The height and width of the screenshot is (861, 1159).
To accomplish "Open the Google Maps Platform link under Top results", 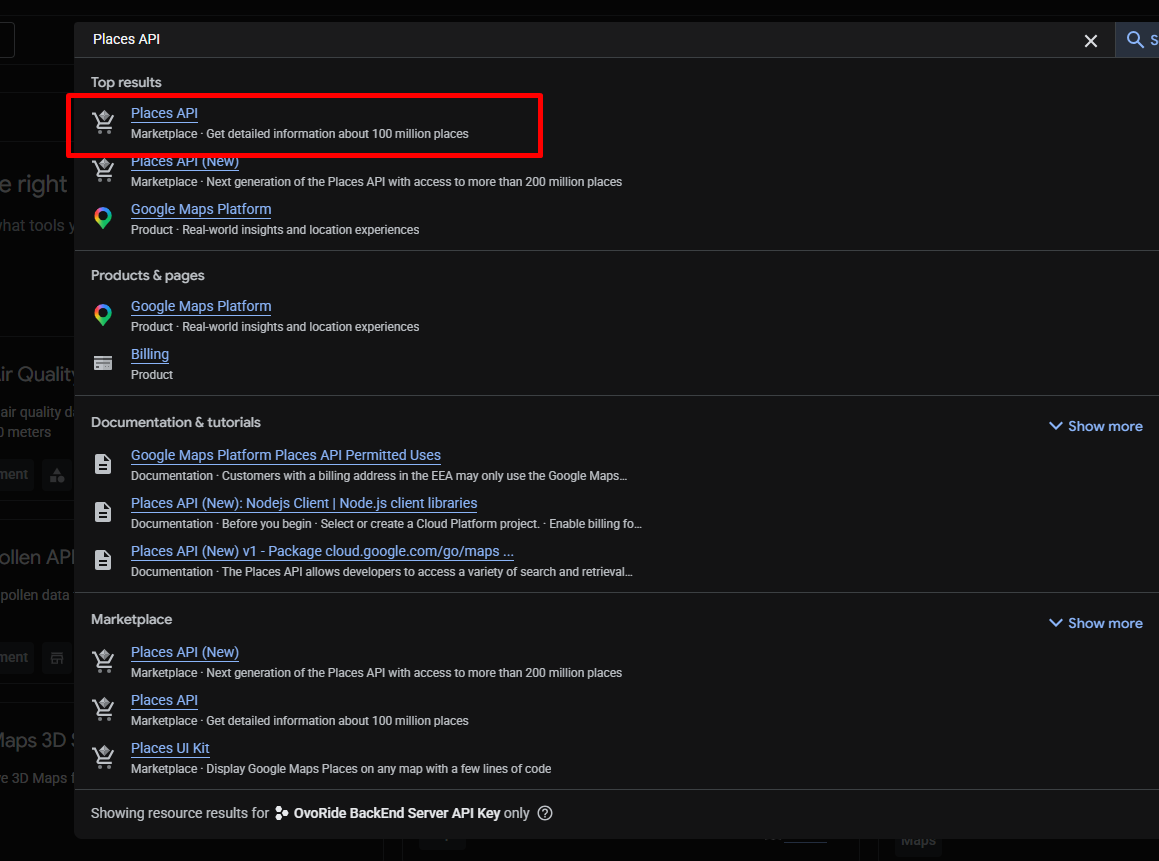I will coord(201,209).
